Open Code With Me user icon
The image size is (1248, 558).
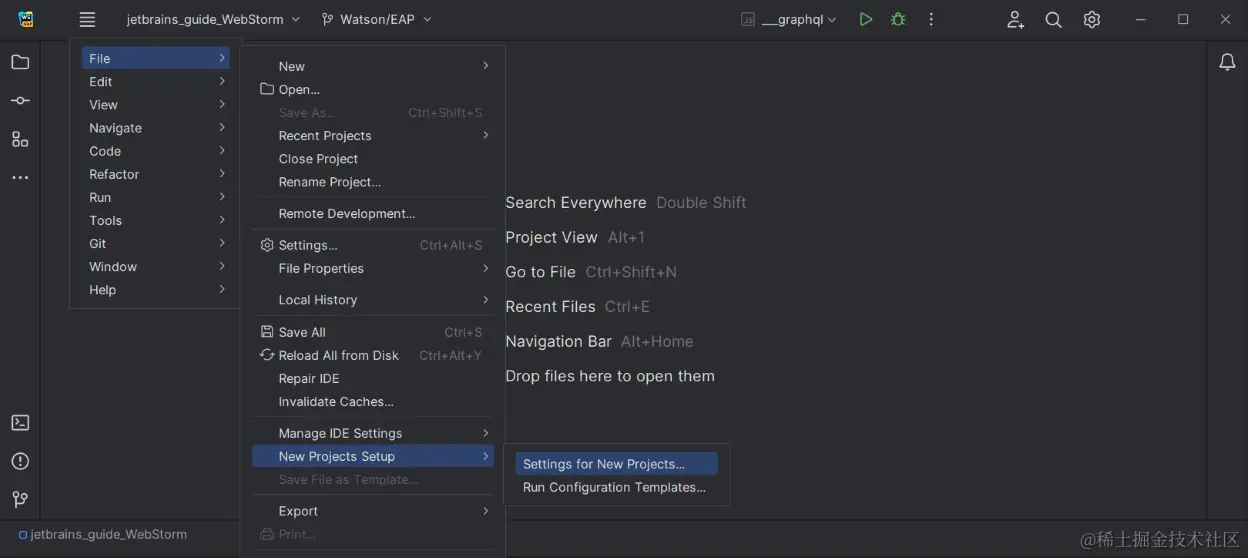click(x=1015, y=19)
